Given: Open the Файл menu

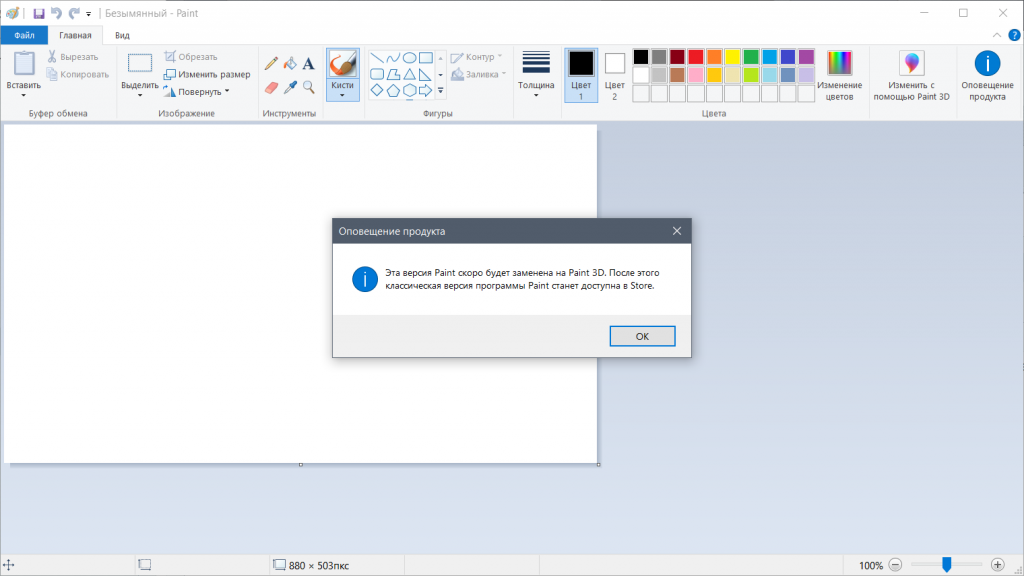Looking at the screenshot, I should (x=24, y=35).
